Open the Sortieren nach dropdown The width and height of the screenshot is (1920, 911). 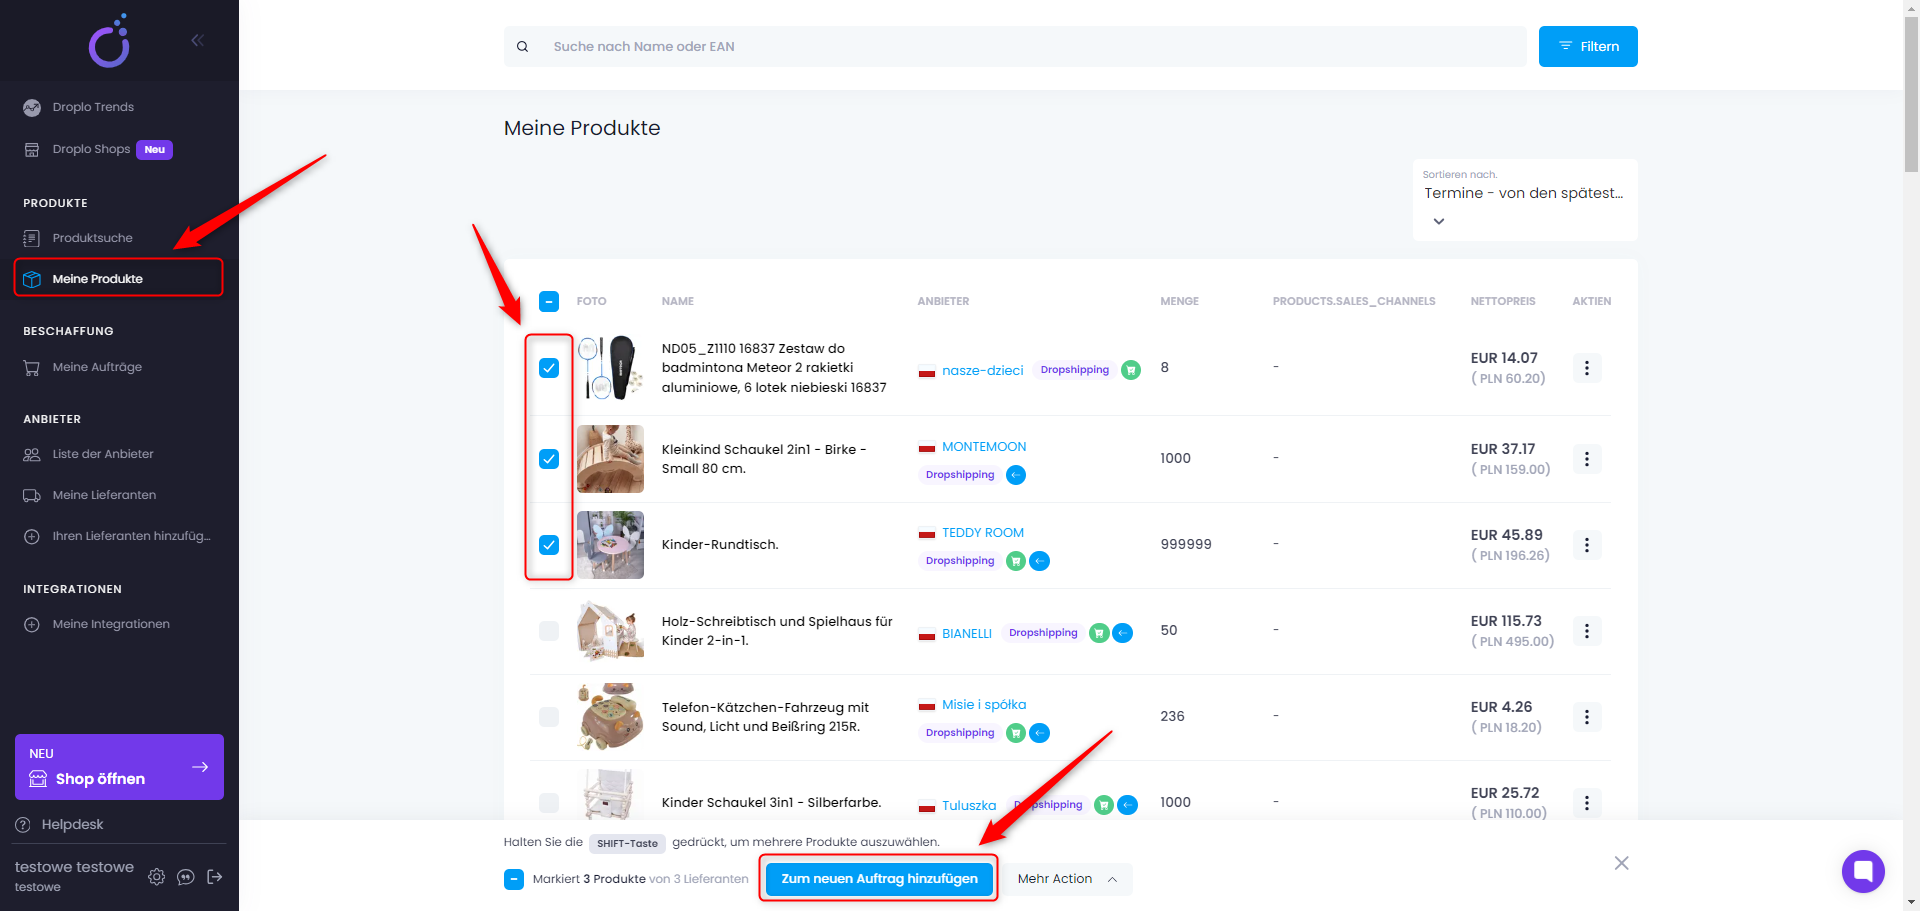point(1525,200)
